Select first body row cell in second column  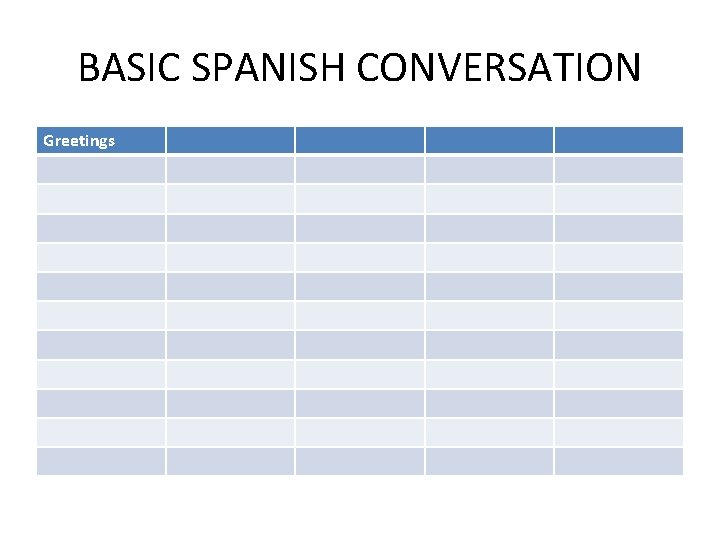[x=230, y=169]
